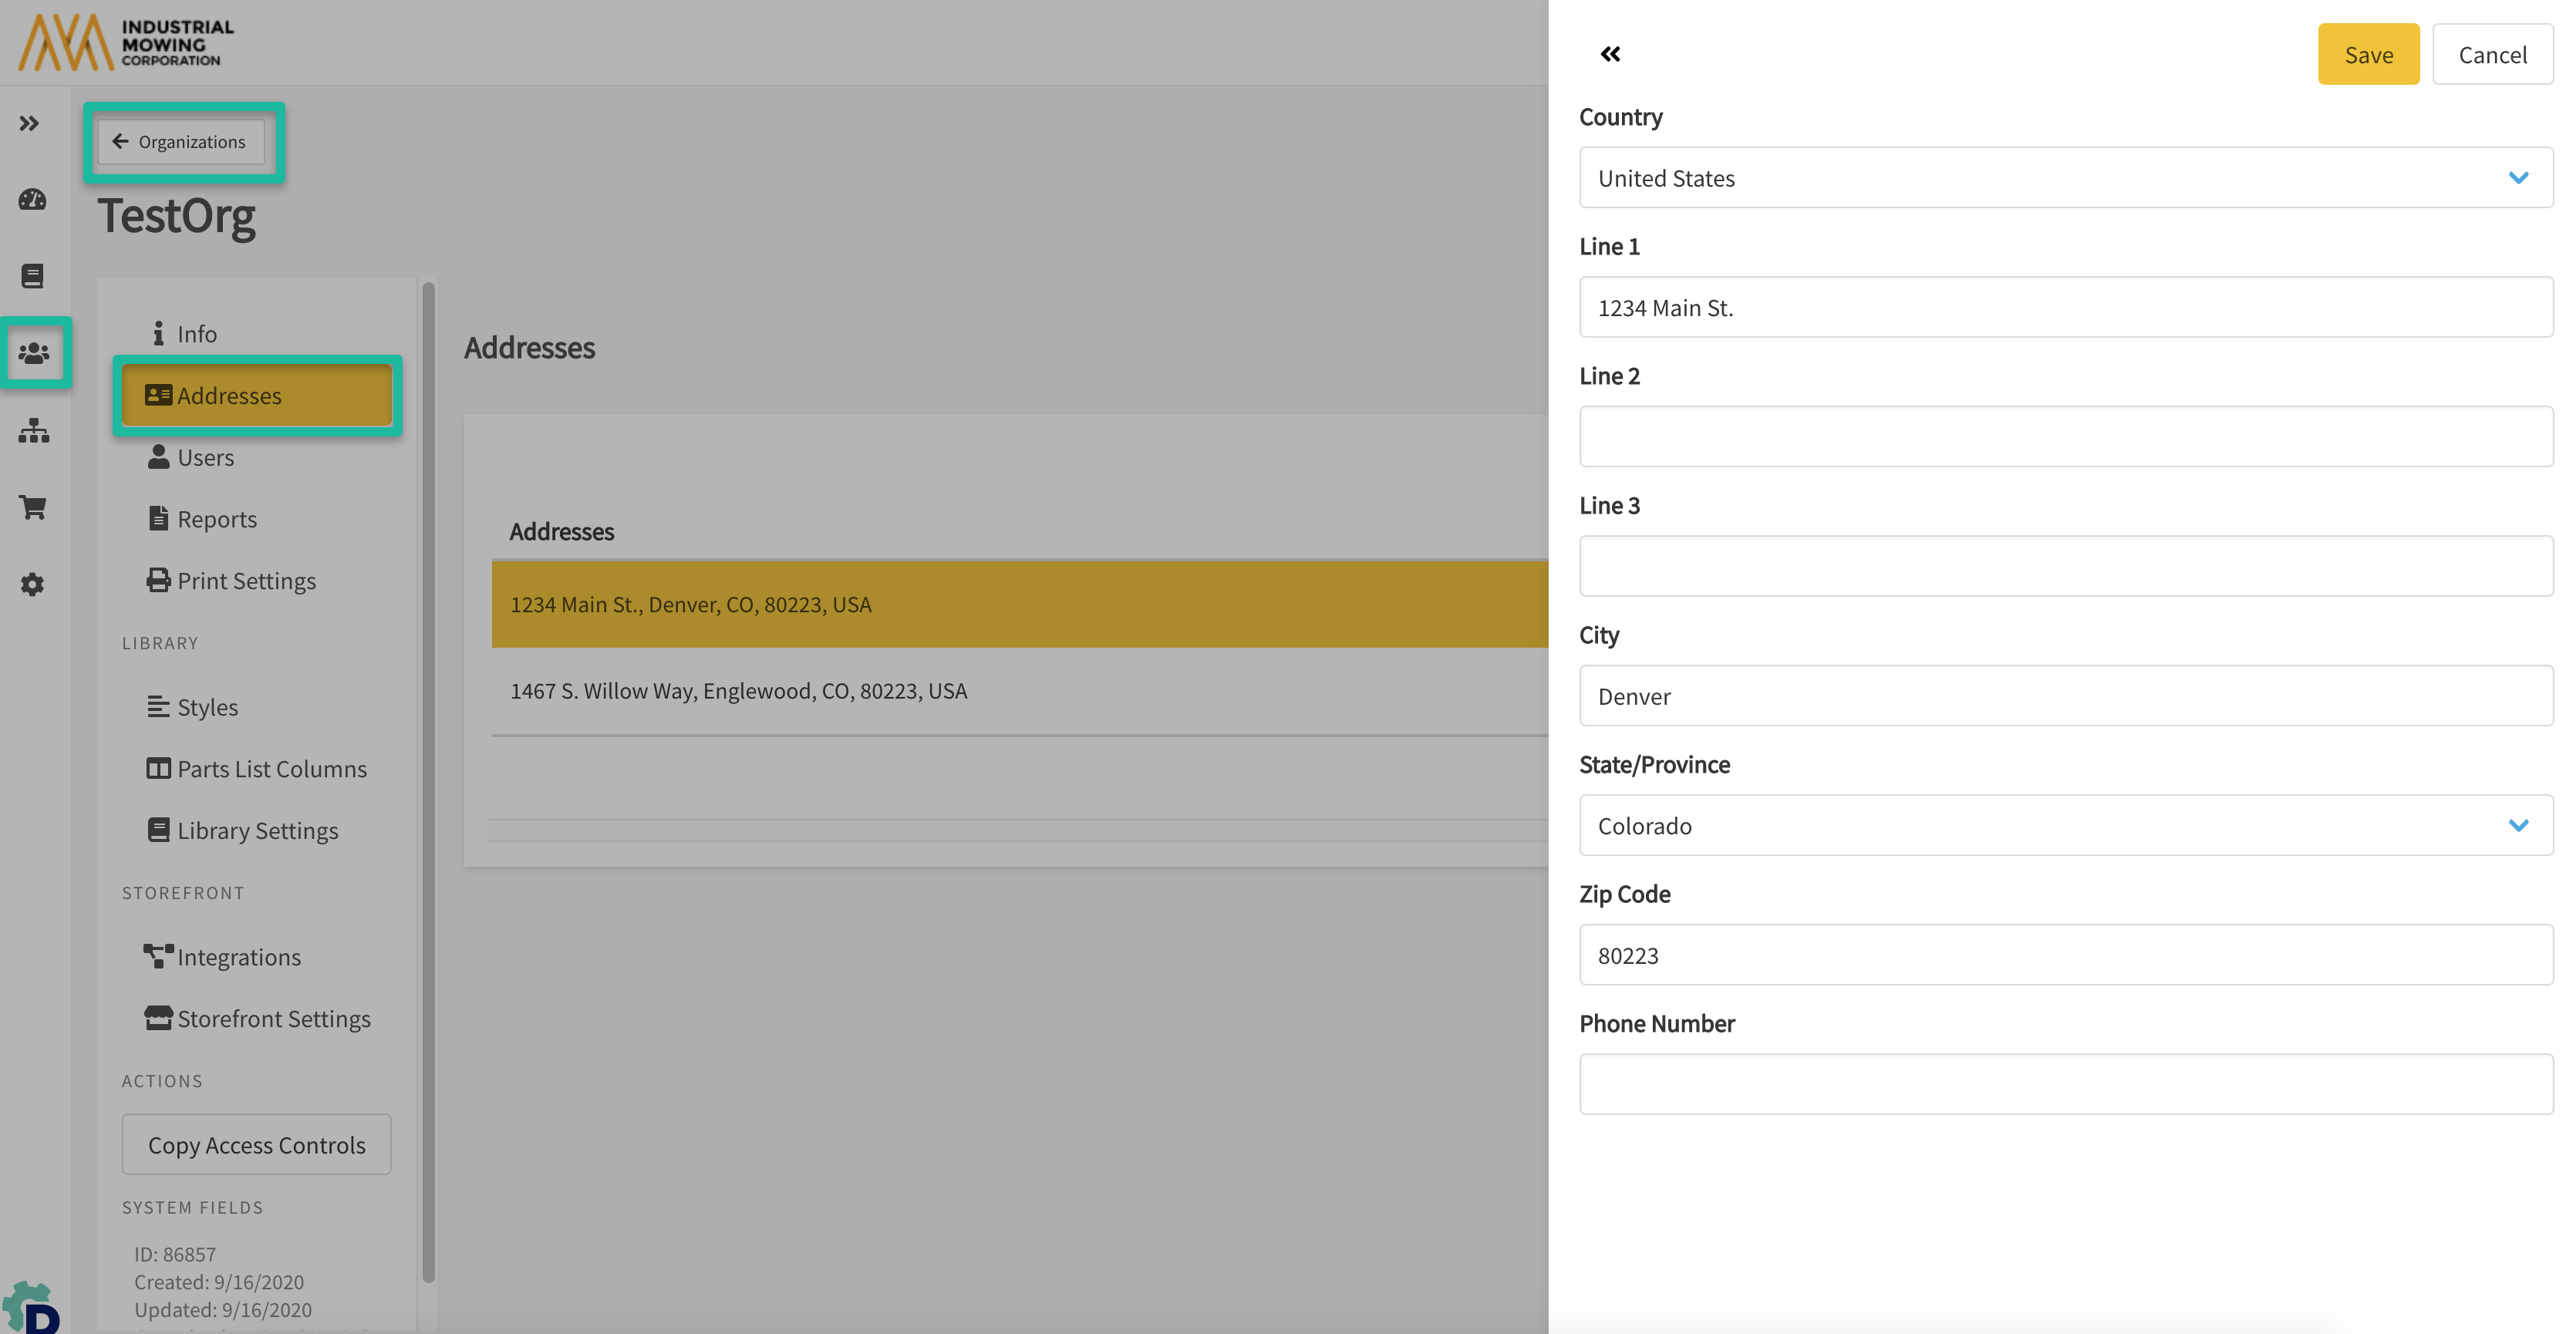Open the settings gear icon in the sidebar
This screenshot has width=2576, height=1334.
pos(32,584)
